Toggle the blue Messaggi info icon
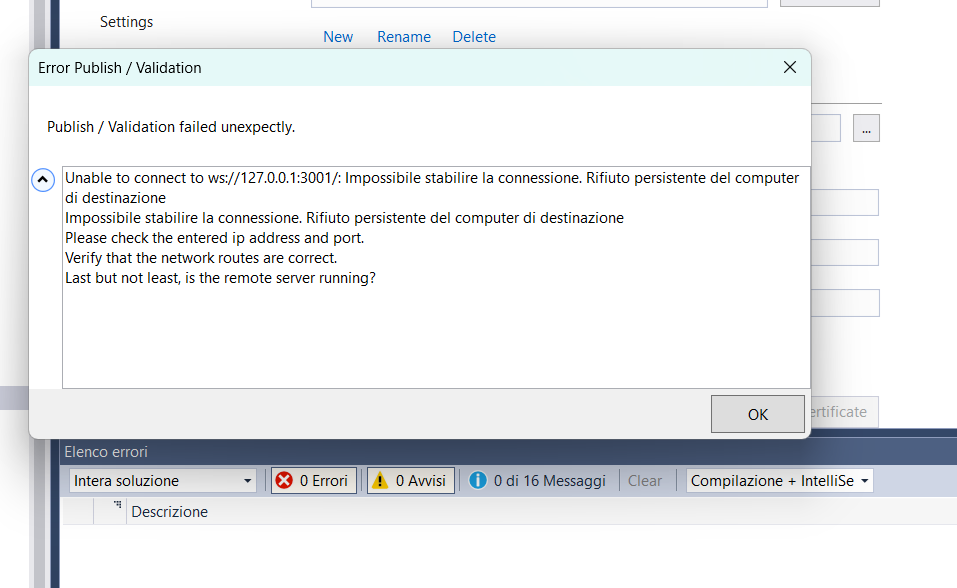 coord(478,481)
